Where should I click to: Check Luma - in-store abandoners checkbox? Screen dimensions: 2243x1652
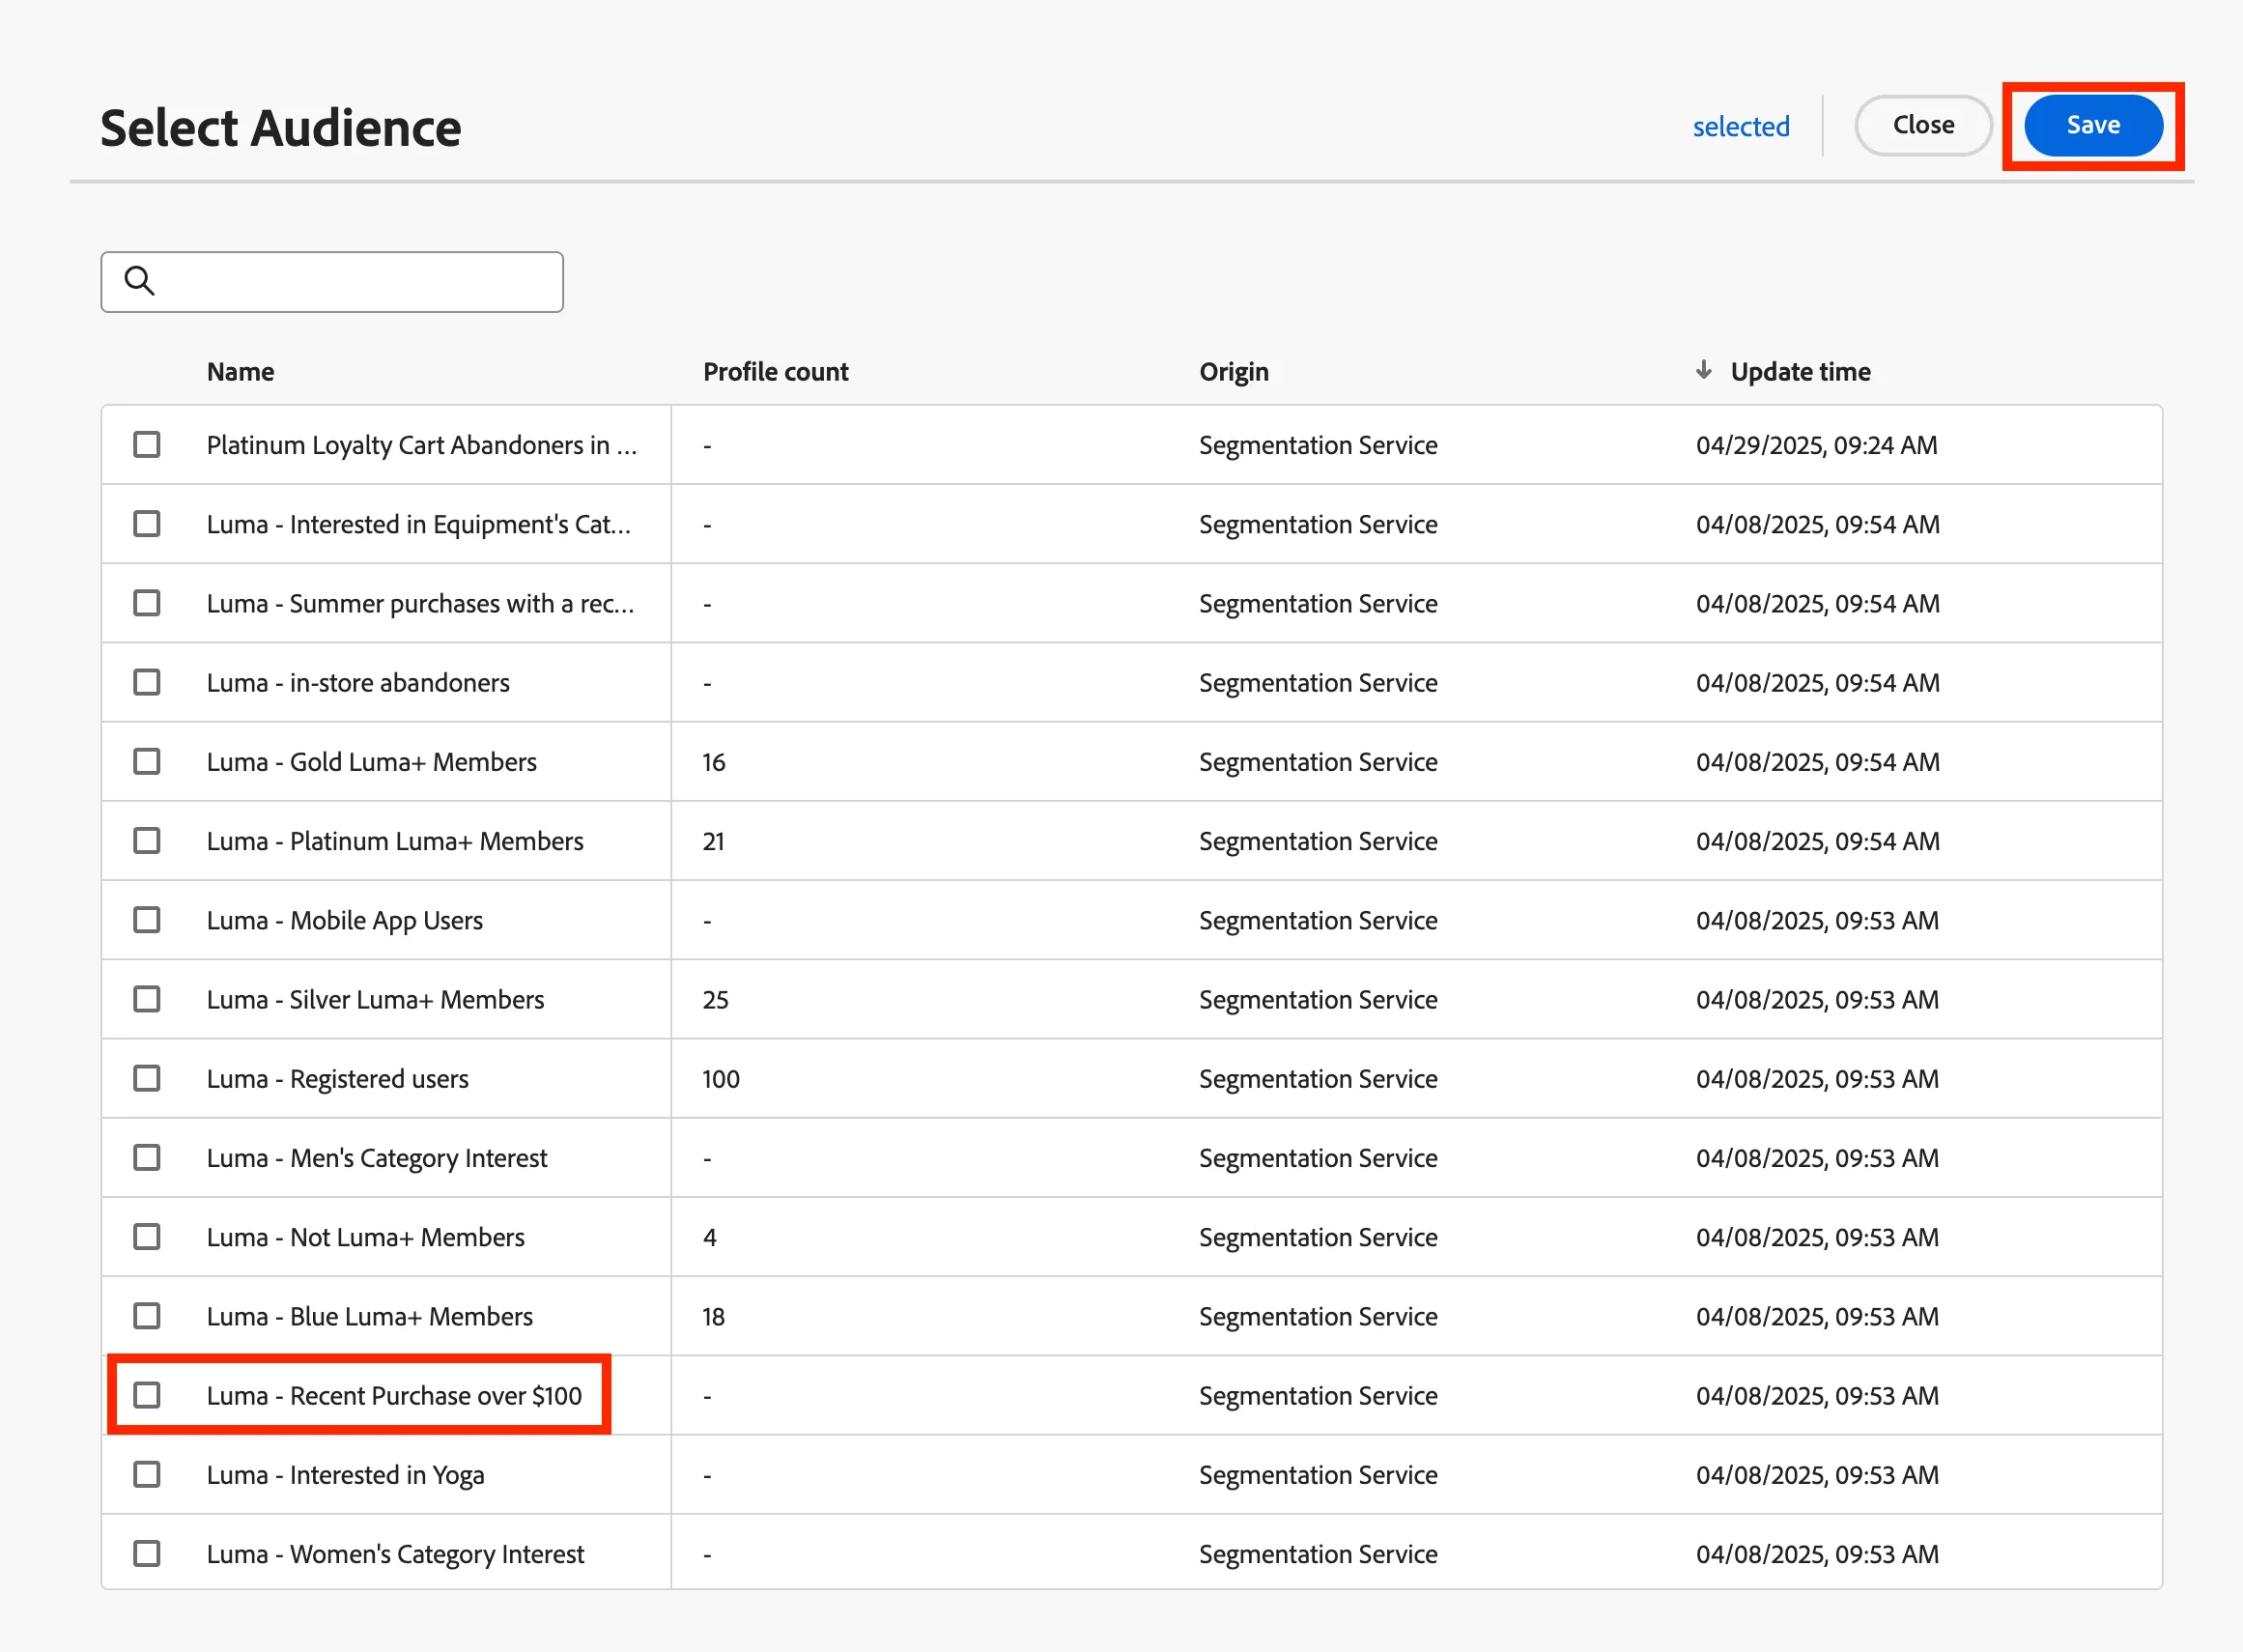pos(147,682)
